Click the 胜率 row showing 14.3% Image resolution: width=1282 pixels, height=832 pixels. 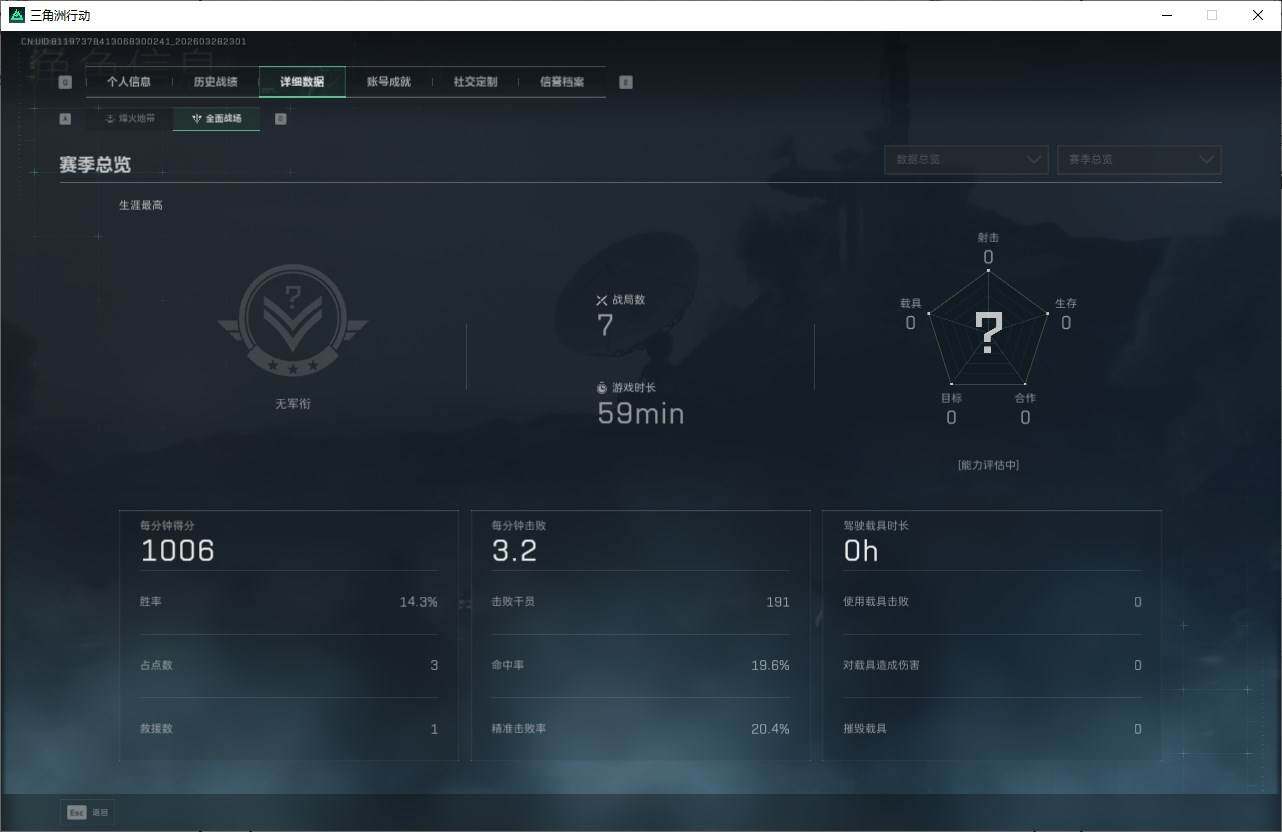tap(289, 602)
